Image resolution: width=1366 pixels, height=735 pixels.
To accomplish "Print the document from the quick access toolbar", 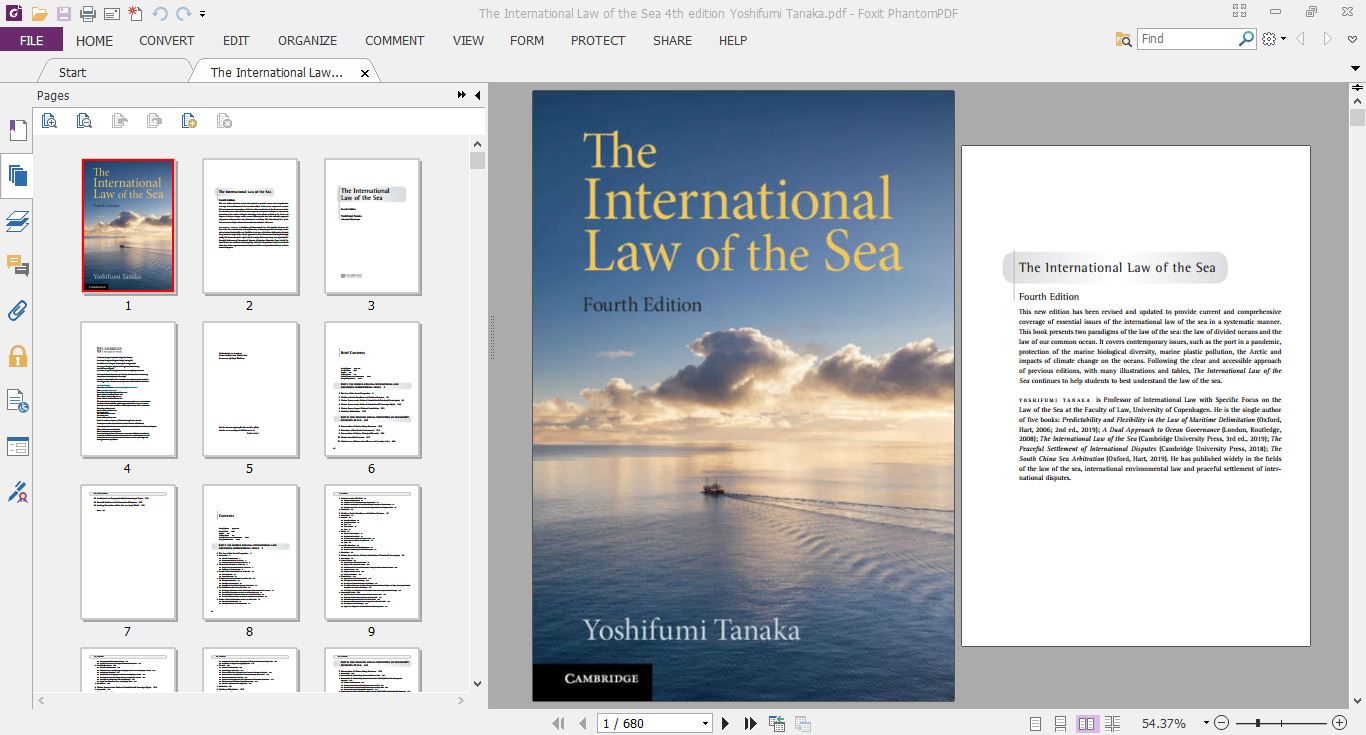I will [x=87, y=14].
